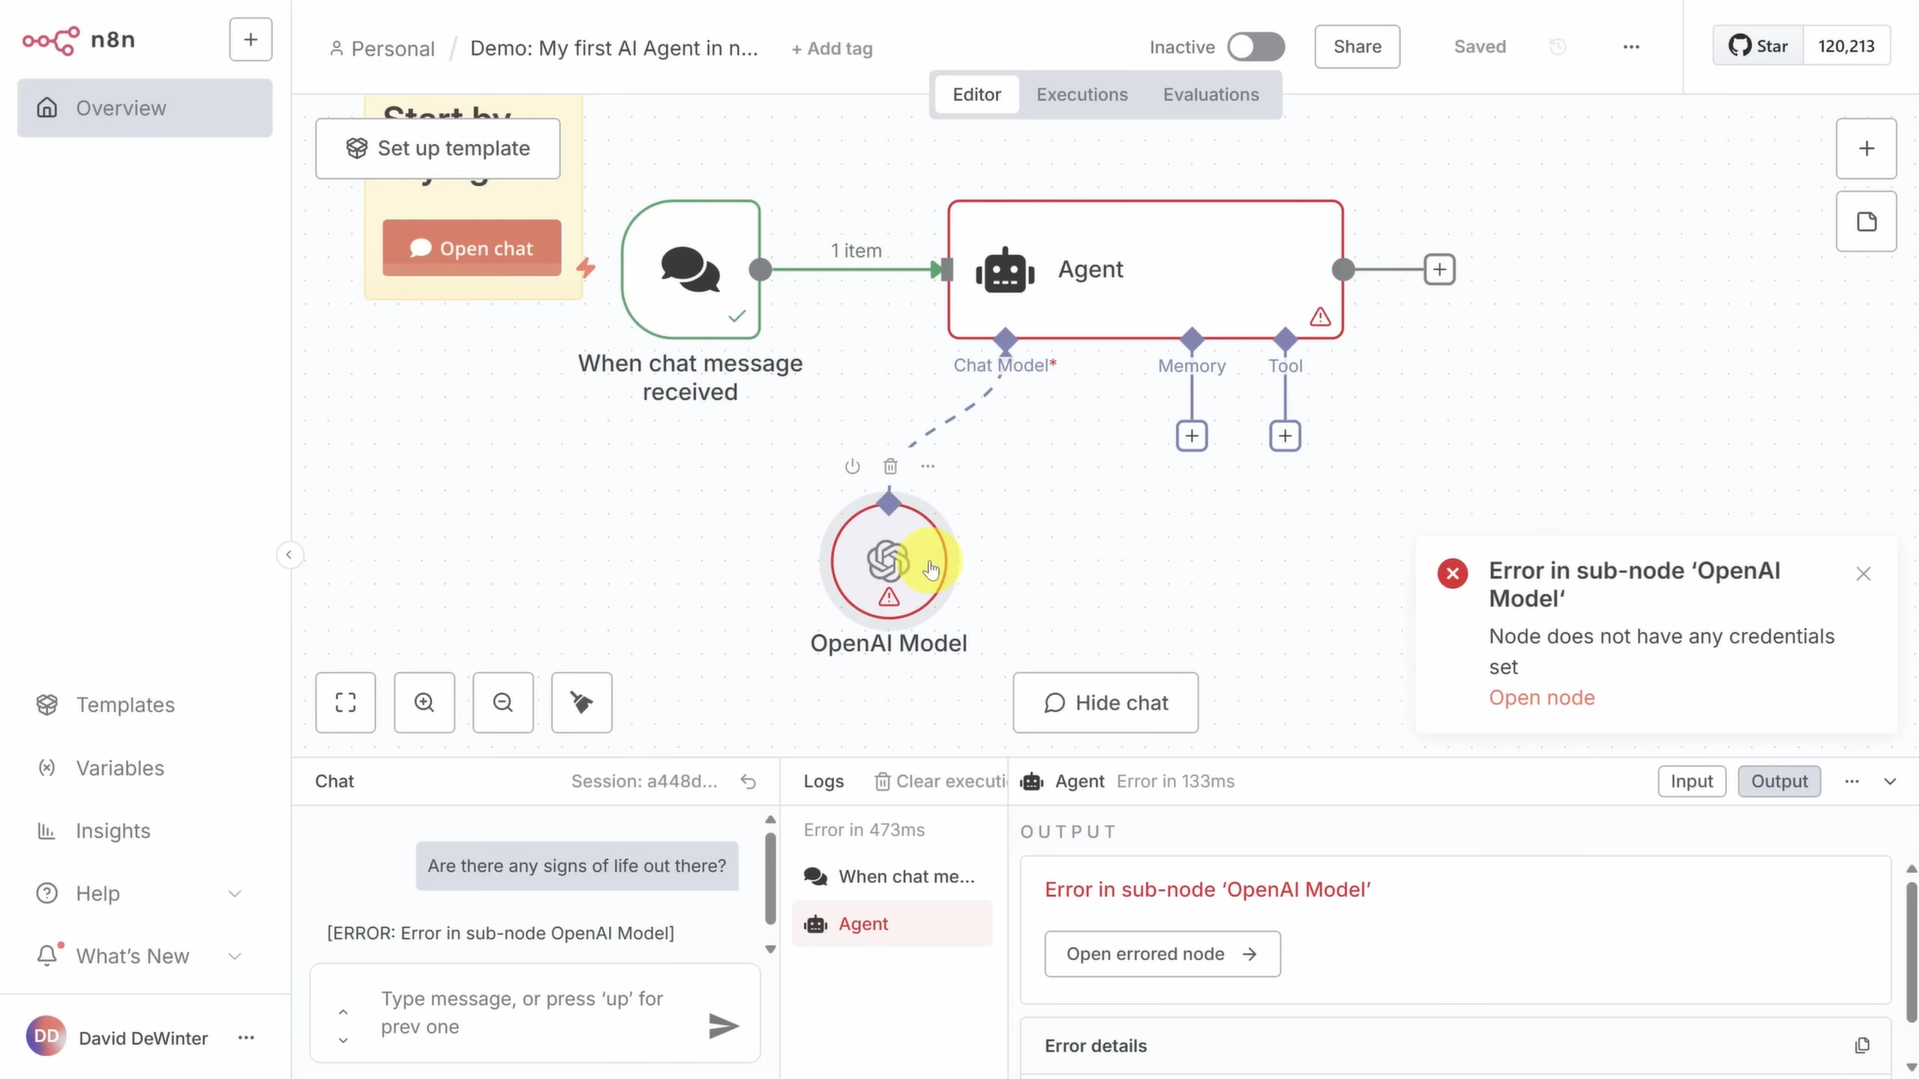Zoom in on the workflow canvas
The image size is (1919, 1079).
[x=424, y=702]
